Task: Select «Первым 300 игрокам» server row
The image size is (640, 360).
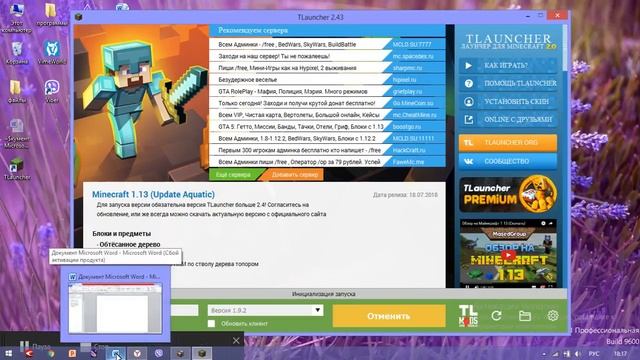Action: click(x=327, y=150)
